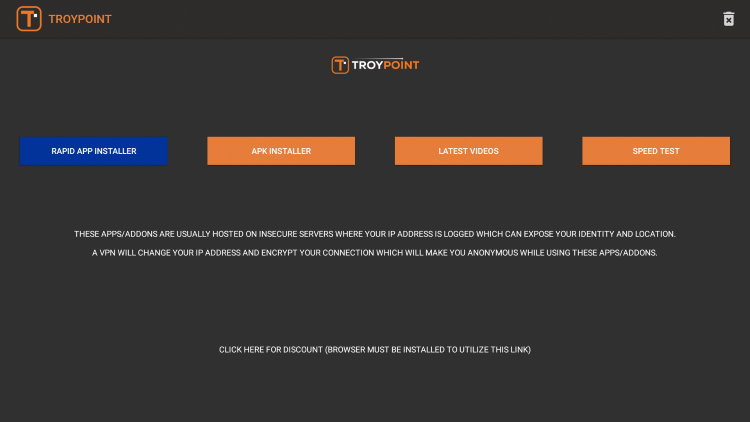This screenshot has width=750, height=422.
Task: Click the TROYPOINT title text in header
Action: [x=80, y=19]
